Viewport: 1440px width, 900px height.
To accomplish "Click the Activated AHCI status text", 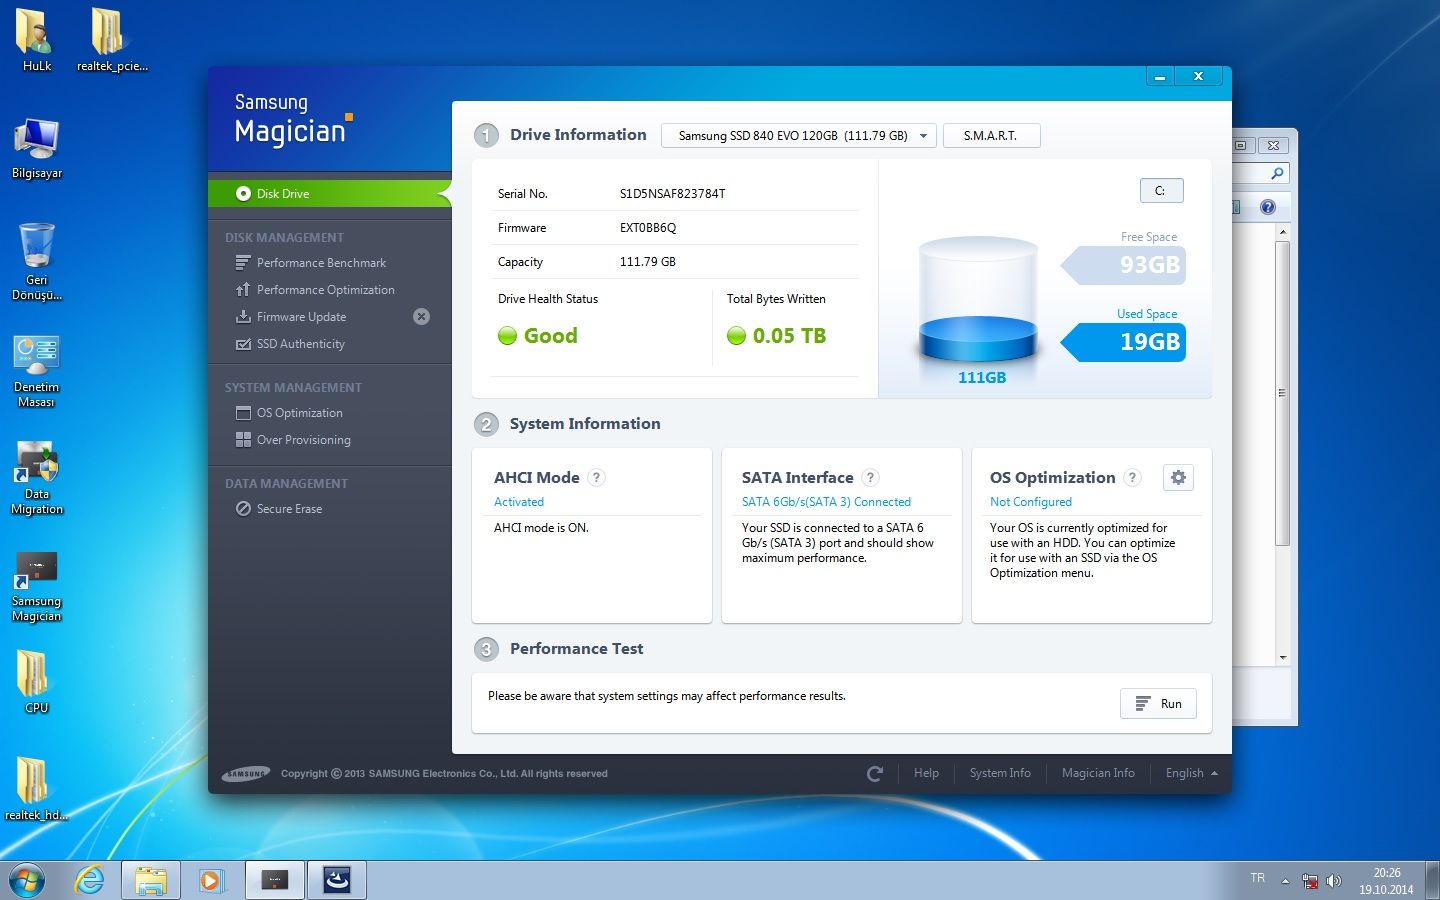I will [x=519, y=502].
